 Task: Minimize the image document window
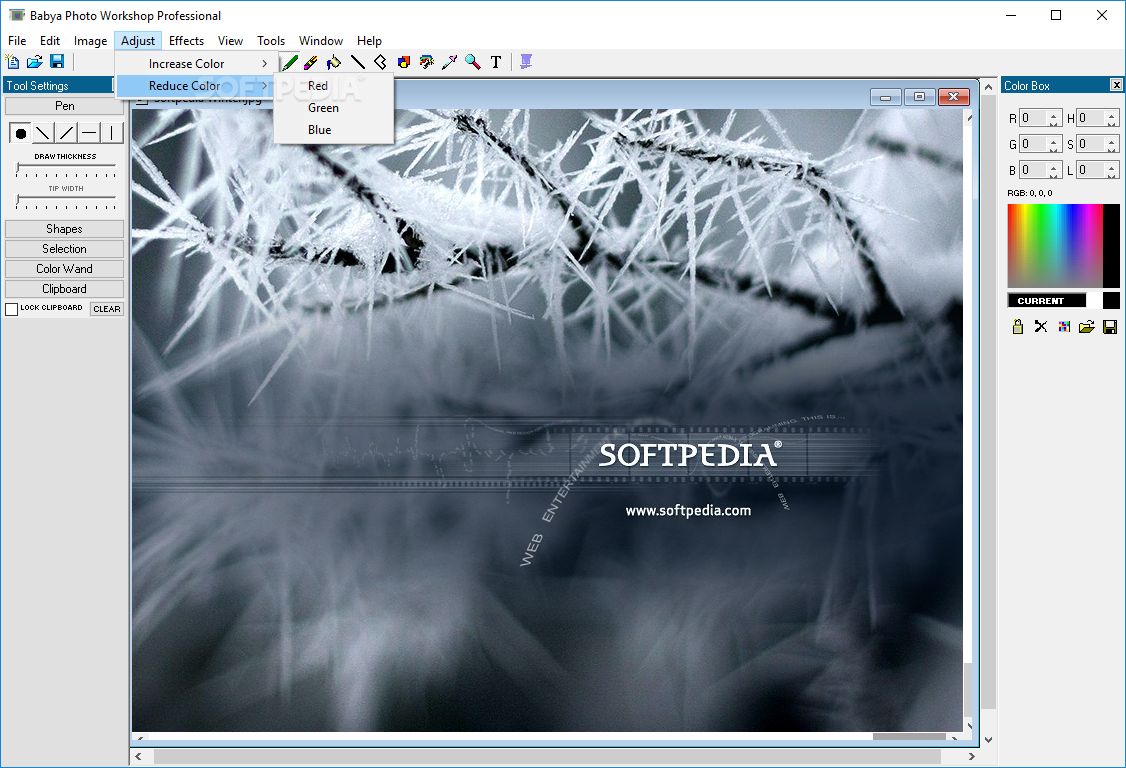885,97
